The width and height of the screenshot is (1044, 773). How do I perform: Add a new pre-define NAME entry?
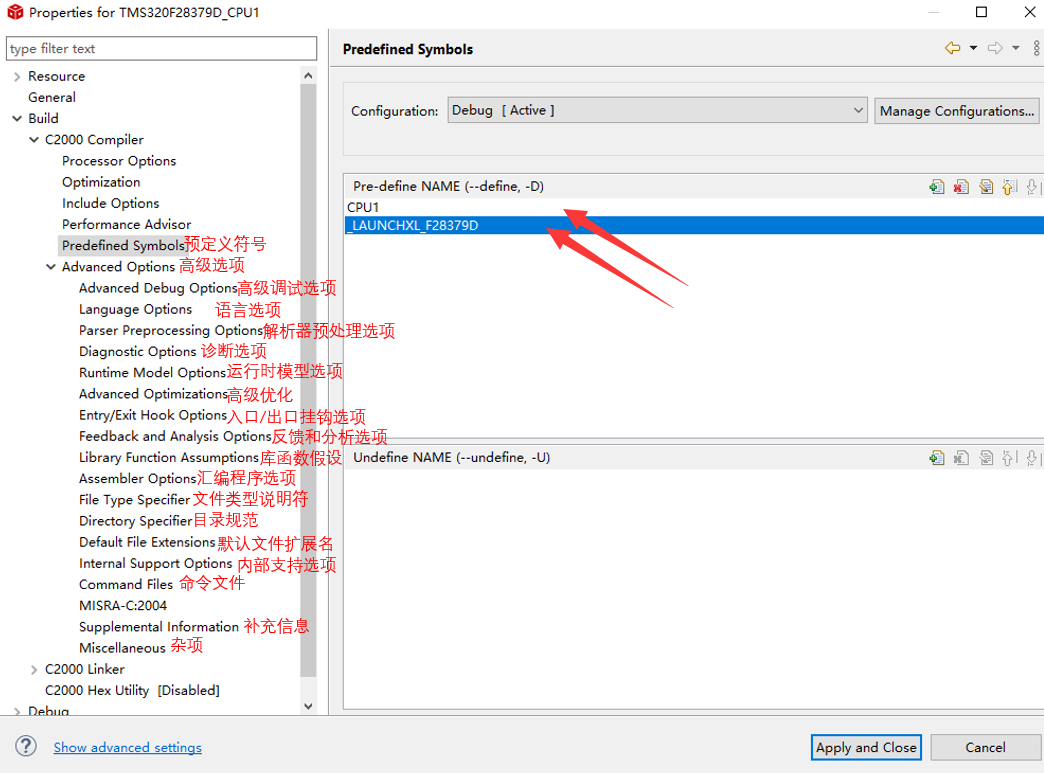click(937, 187)
